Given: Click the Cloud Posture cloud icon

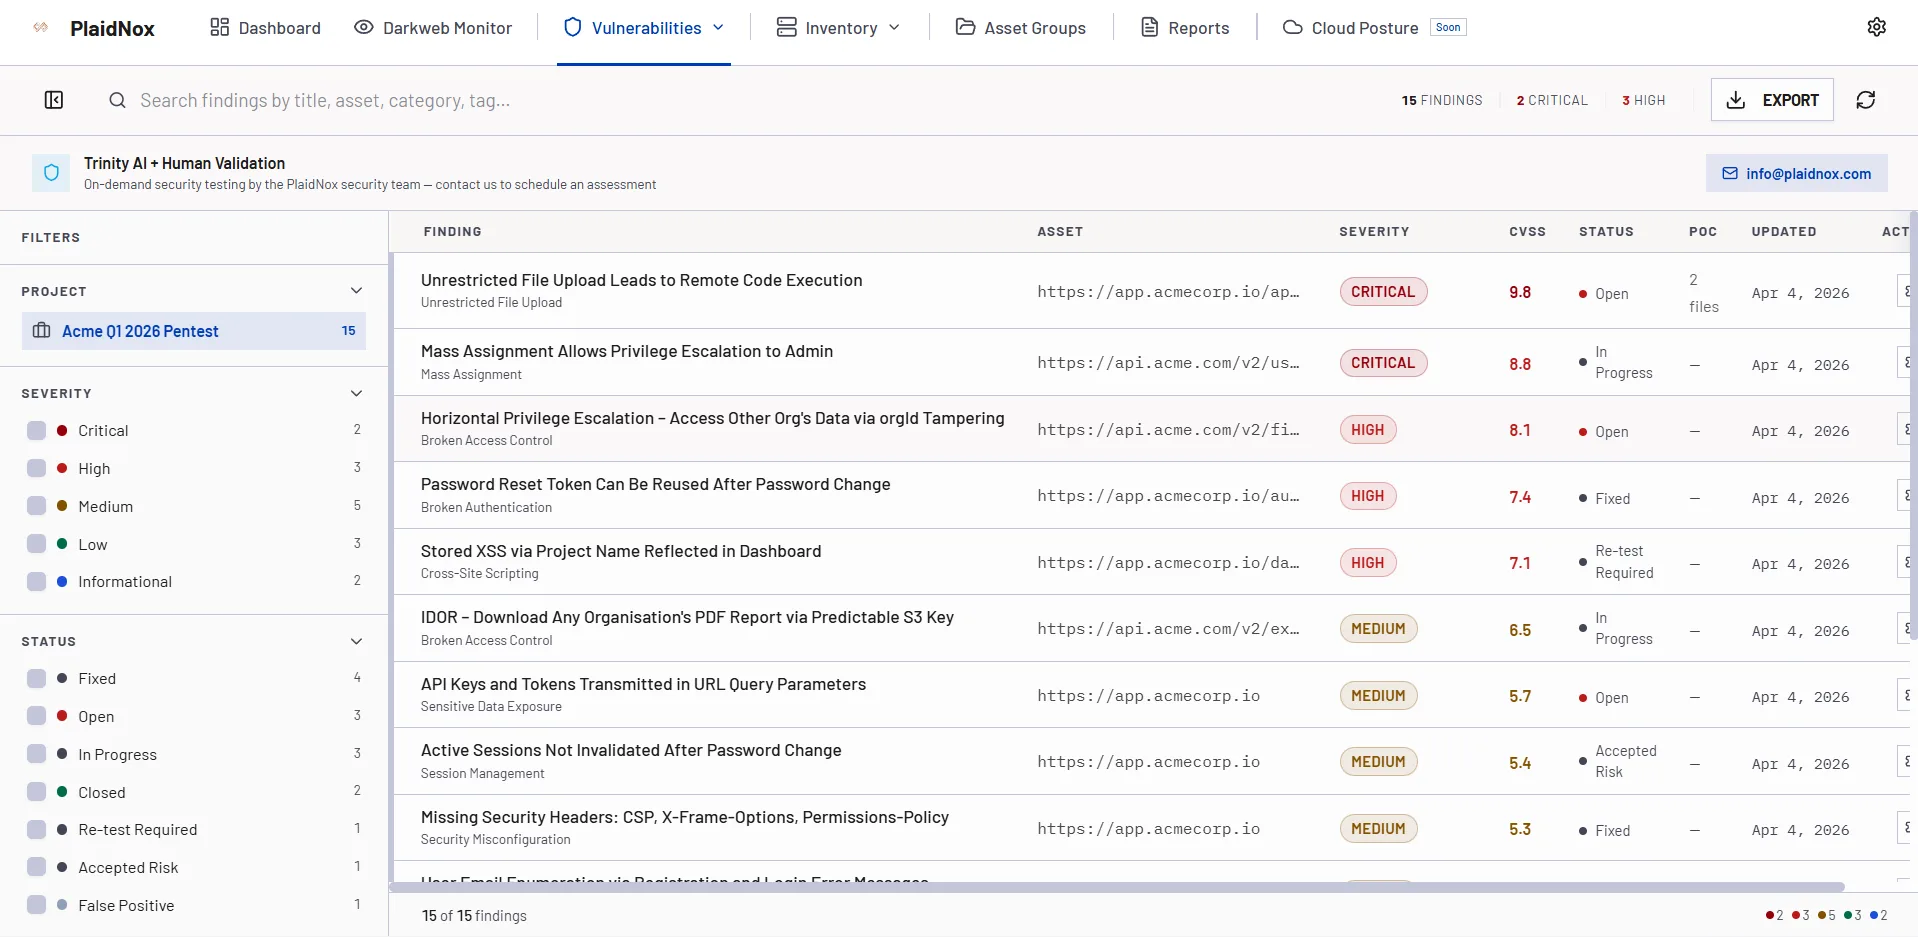Looking at the screenshot, I should pos(1294,27).
